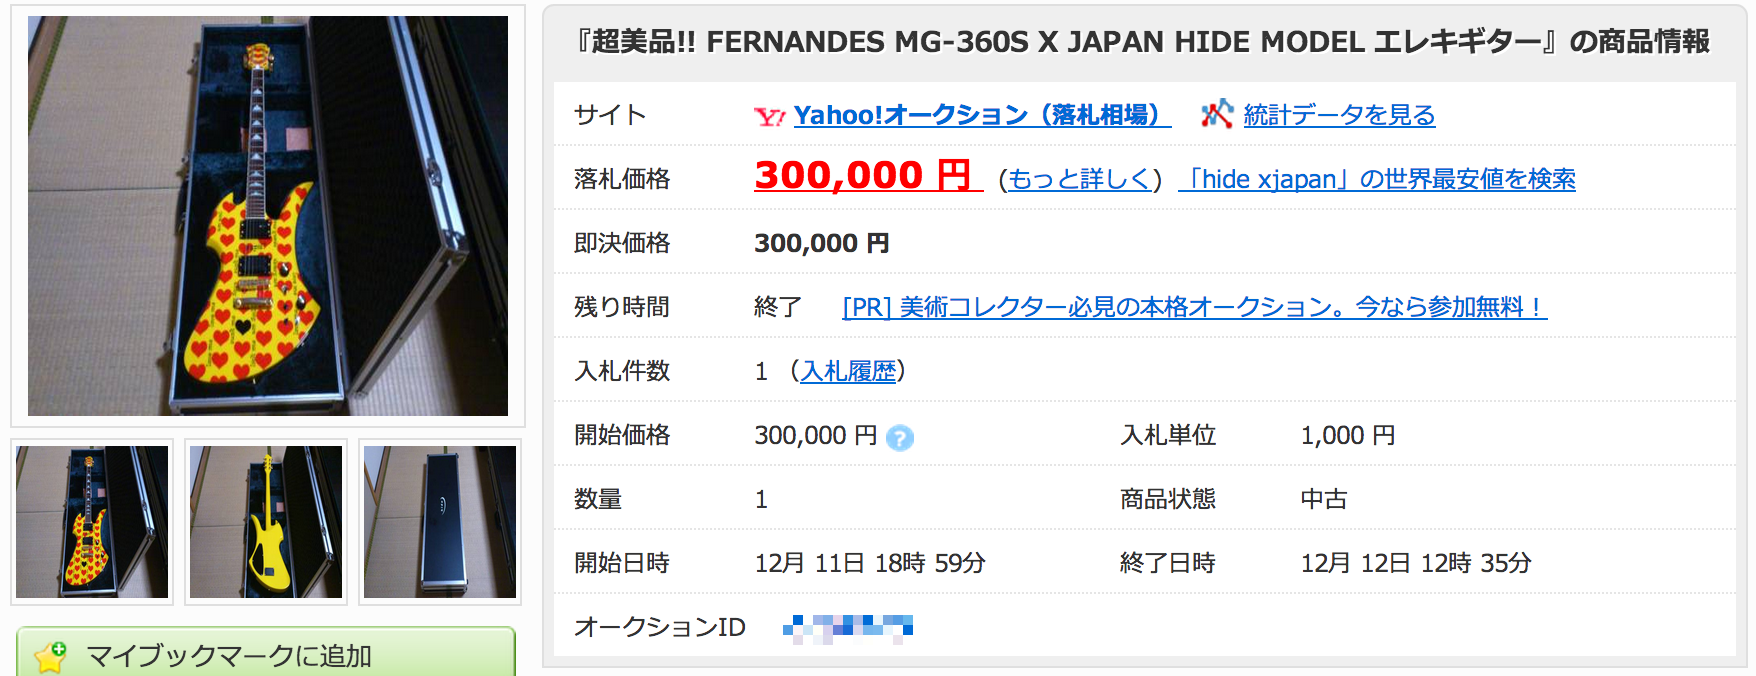This screenshot has height=676, width=1756.
Task: Click the FERNANDES MG-360S product title heading
Action: coord(1143,42)
